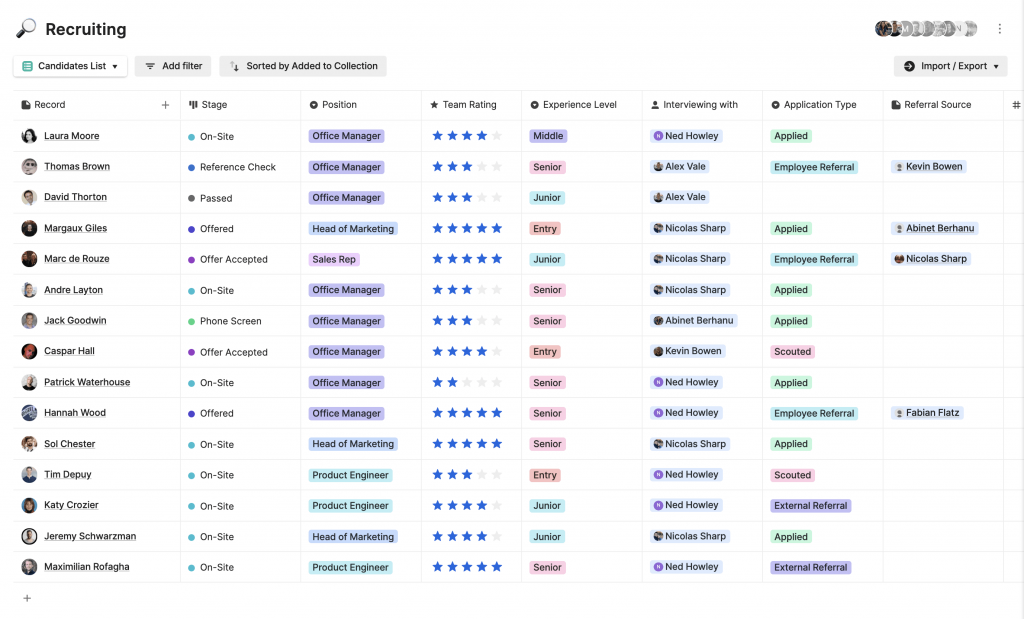Click the hash column icon at far right

1016,105
